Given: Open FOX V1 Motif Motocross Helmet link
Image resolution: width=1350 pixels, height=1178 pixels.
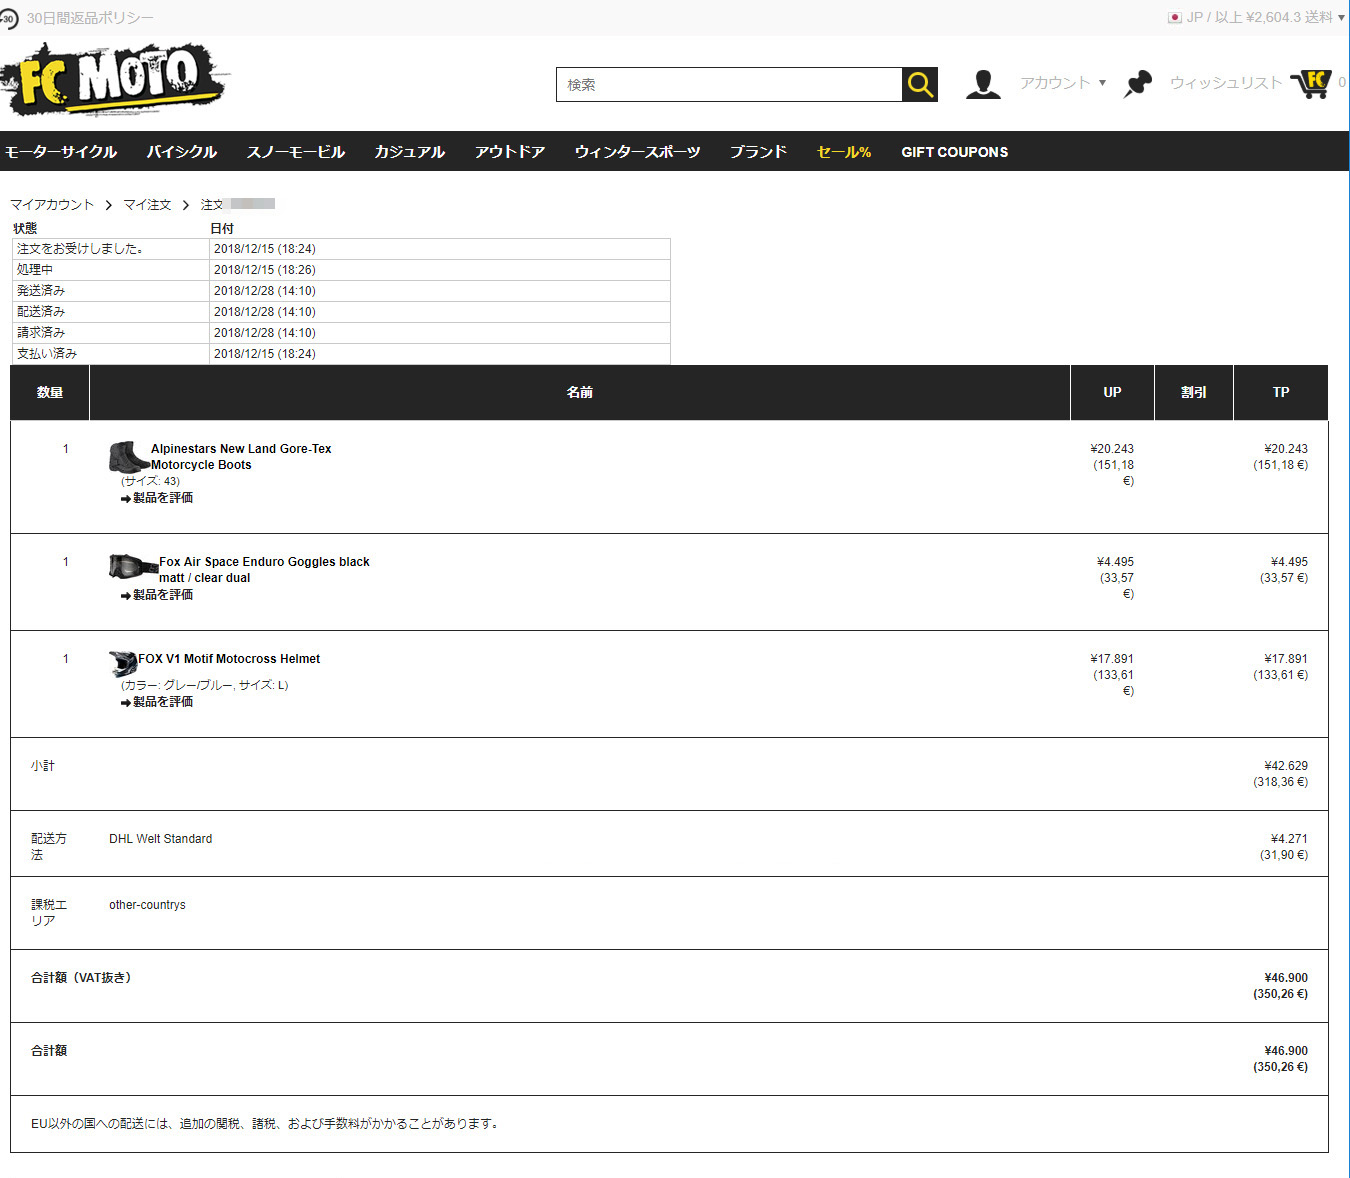Looking at the screenshot, I should click(x=229, y=659).
